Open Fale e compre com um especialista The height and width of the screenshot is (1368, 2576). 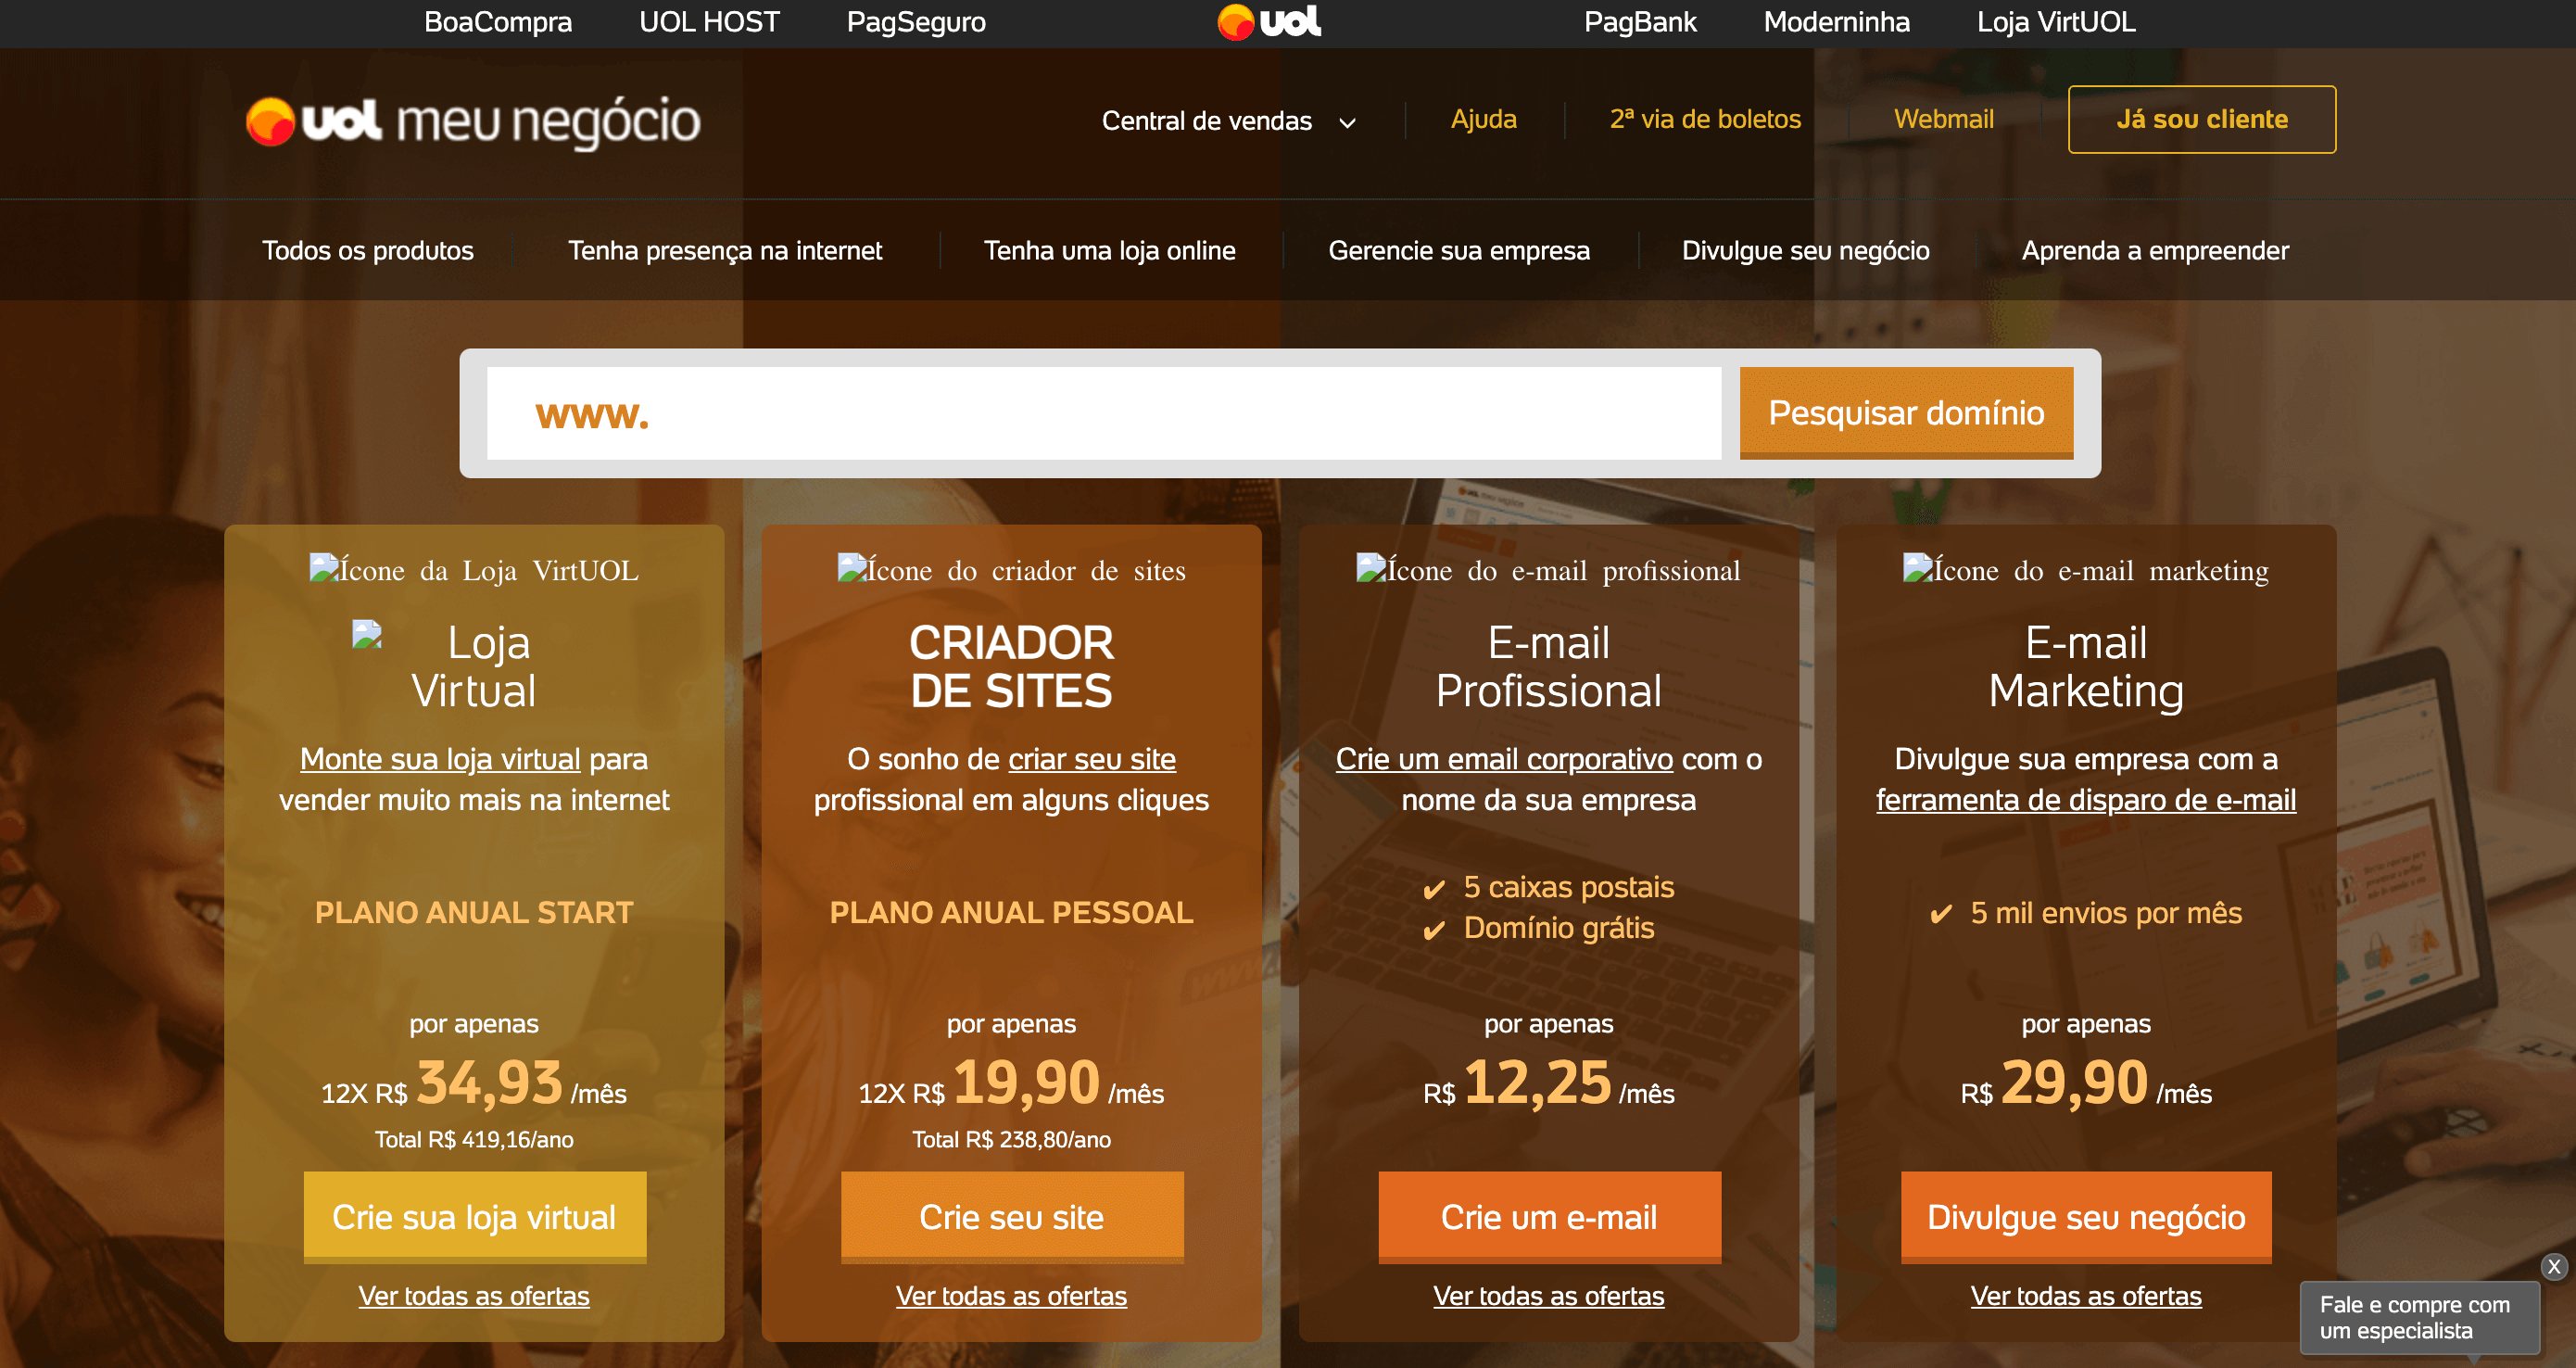(2415, 1317)
